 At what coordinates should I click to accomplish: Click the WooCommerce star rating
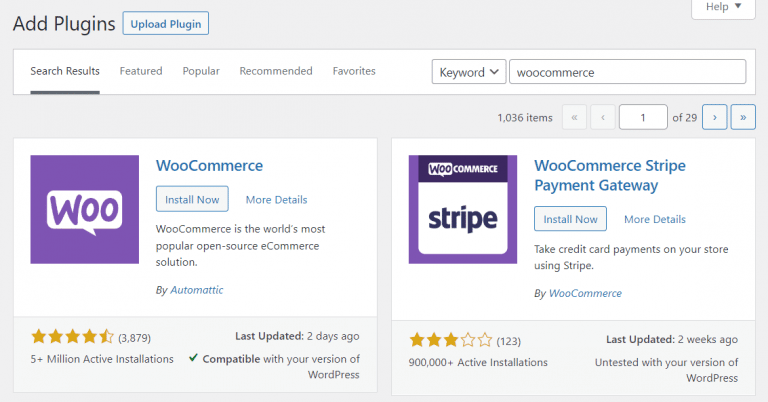72,337
